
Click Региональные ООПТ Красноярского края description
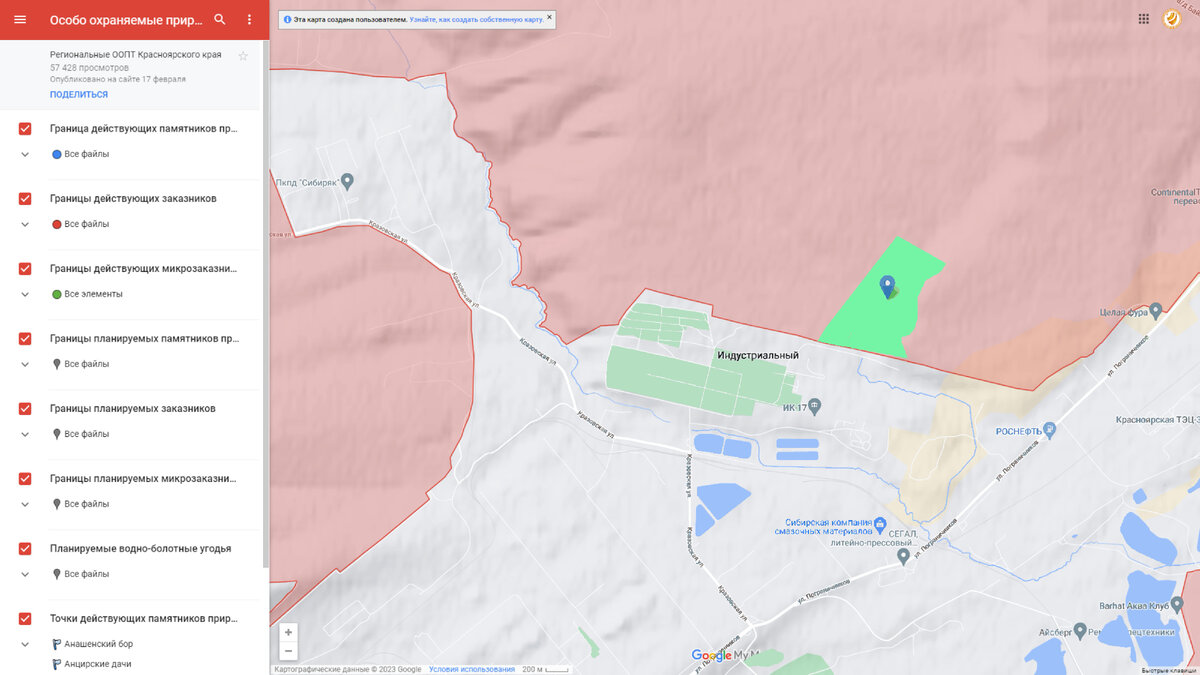pyautogui.click(x=136, y=54)
